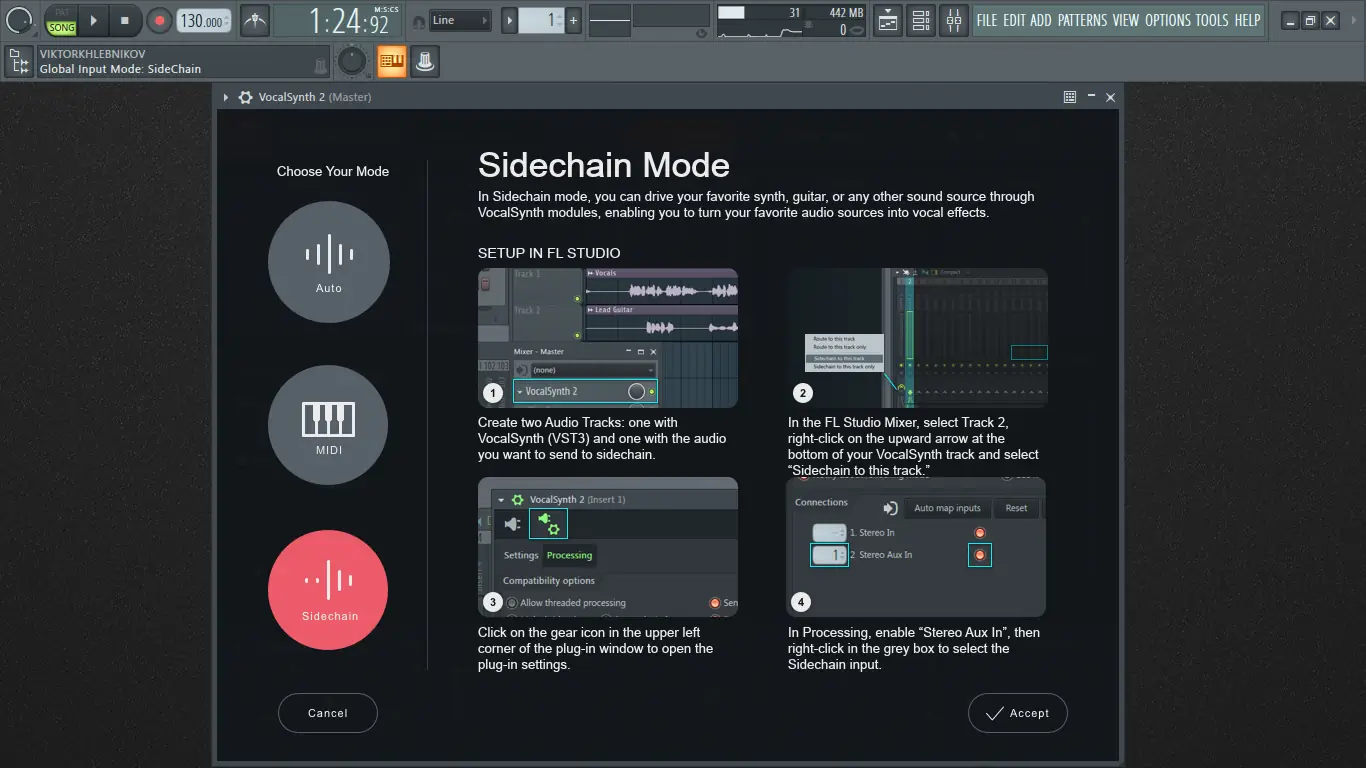Arm the Record button
This screenshot has width=1366, height=768.
coord(159,20)
